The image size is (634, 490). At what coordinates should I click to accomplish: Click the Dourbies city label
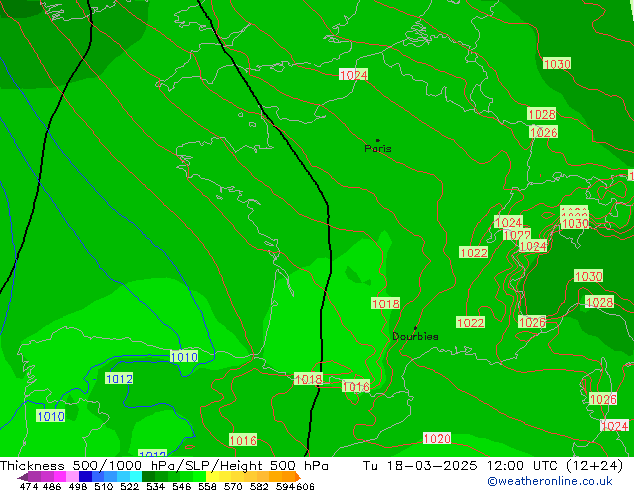click(x=415, y=336)
